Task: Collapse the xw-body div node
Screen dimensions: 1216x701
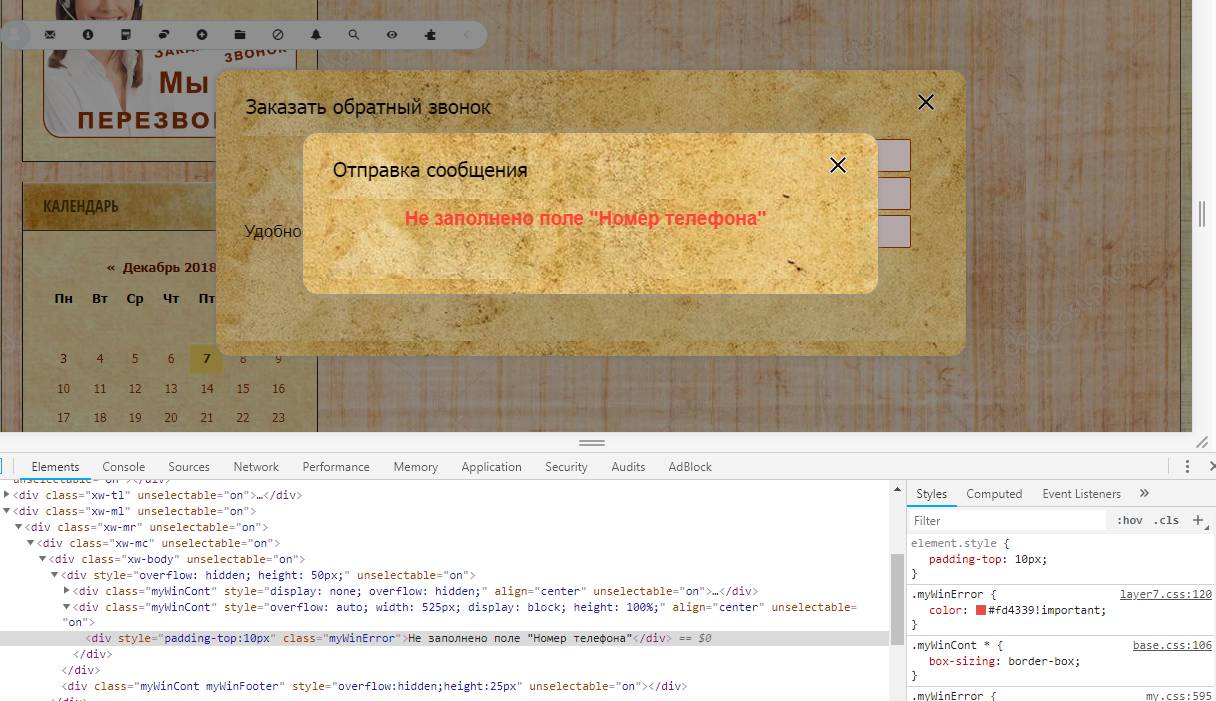Action: coord(43,559)
